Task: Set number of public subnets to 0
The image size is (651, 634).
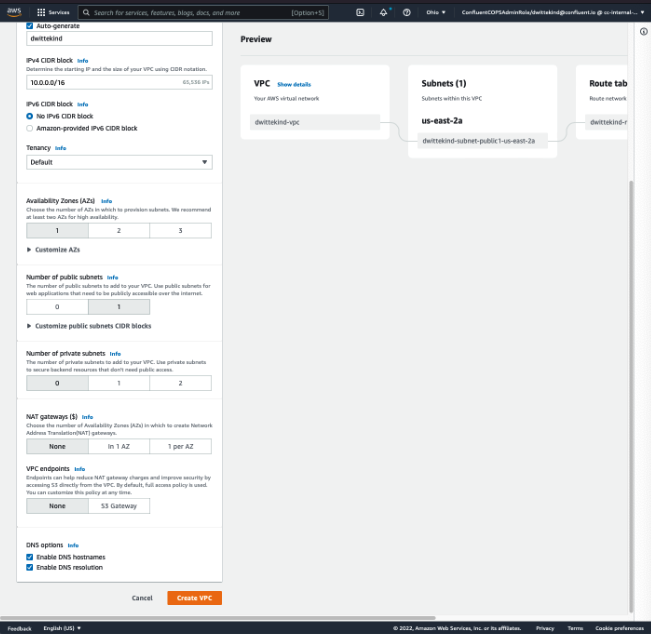Action: pyautogui.click(x=57, y=307)
